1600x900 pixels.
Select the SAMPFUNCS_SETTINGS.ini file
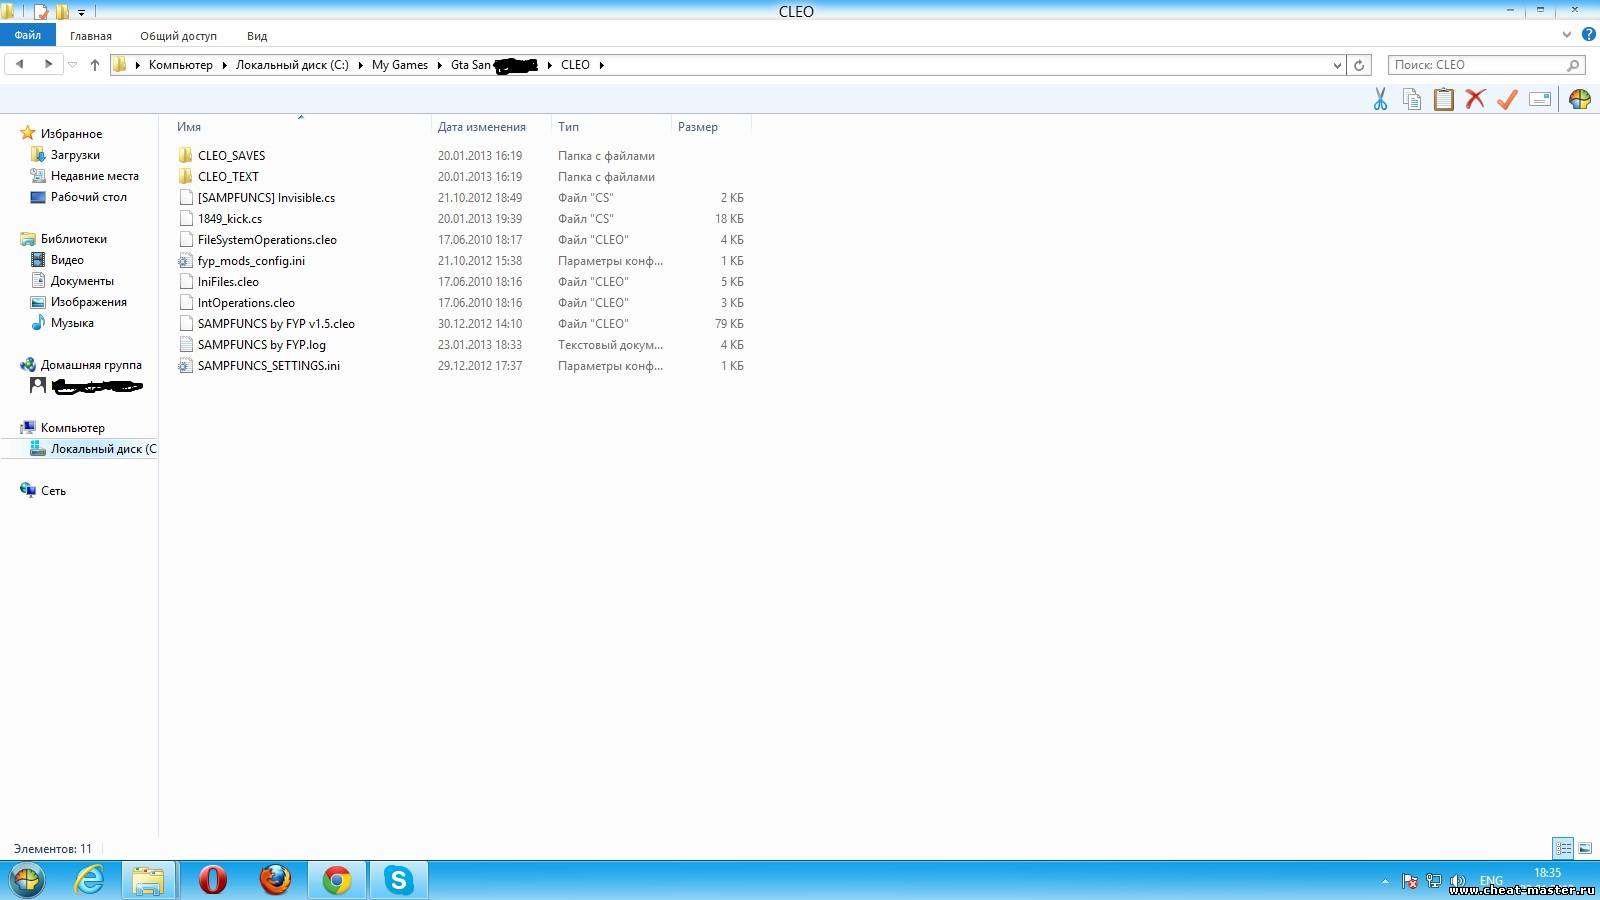(269, 366)
